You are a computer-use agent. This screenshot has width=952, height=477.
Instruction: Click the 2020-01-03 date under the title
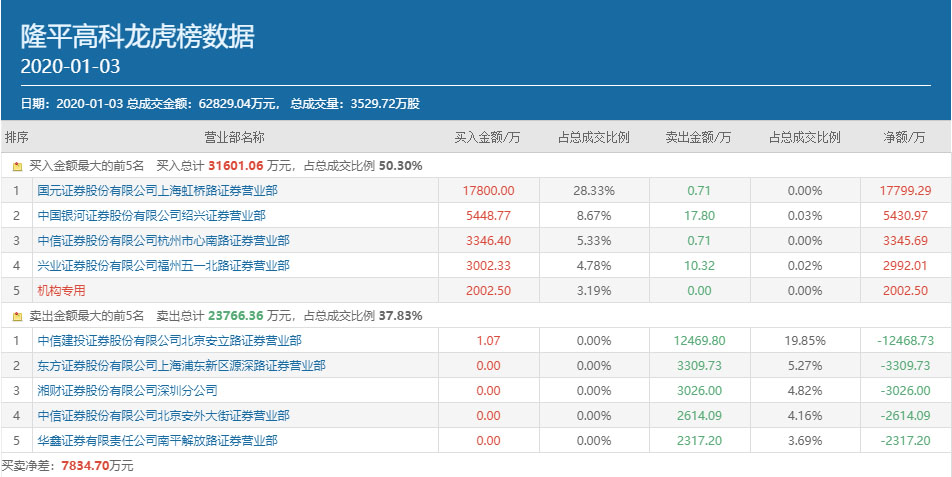(70, 66)
